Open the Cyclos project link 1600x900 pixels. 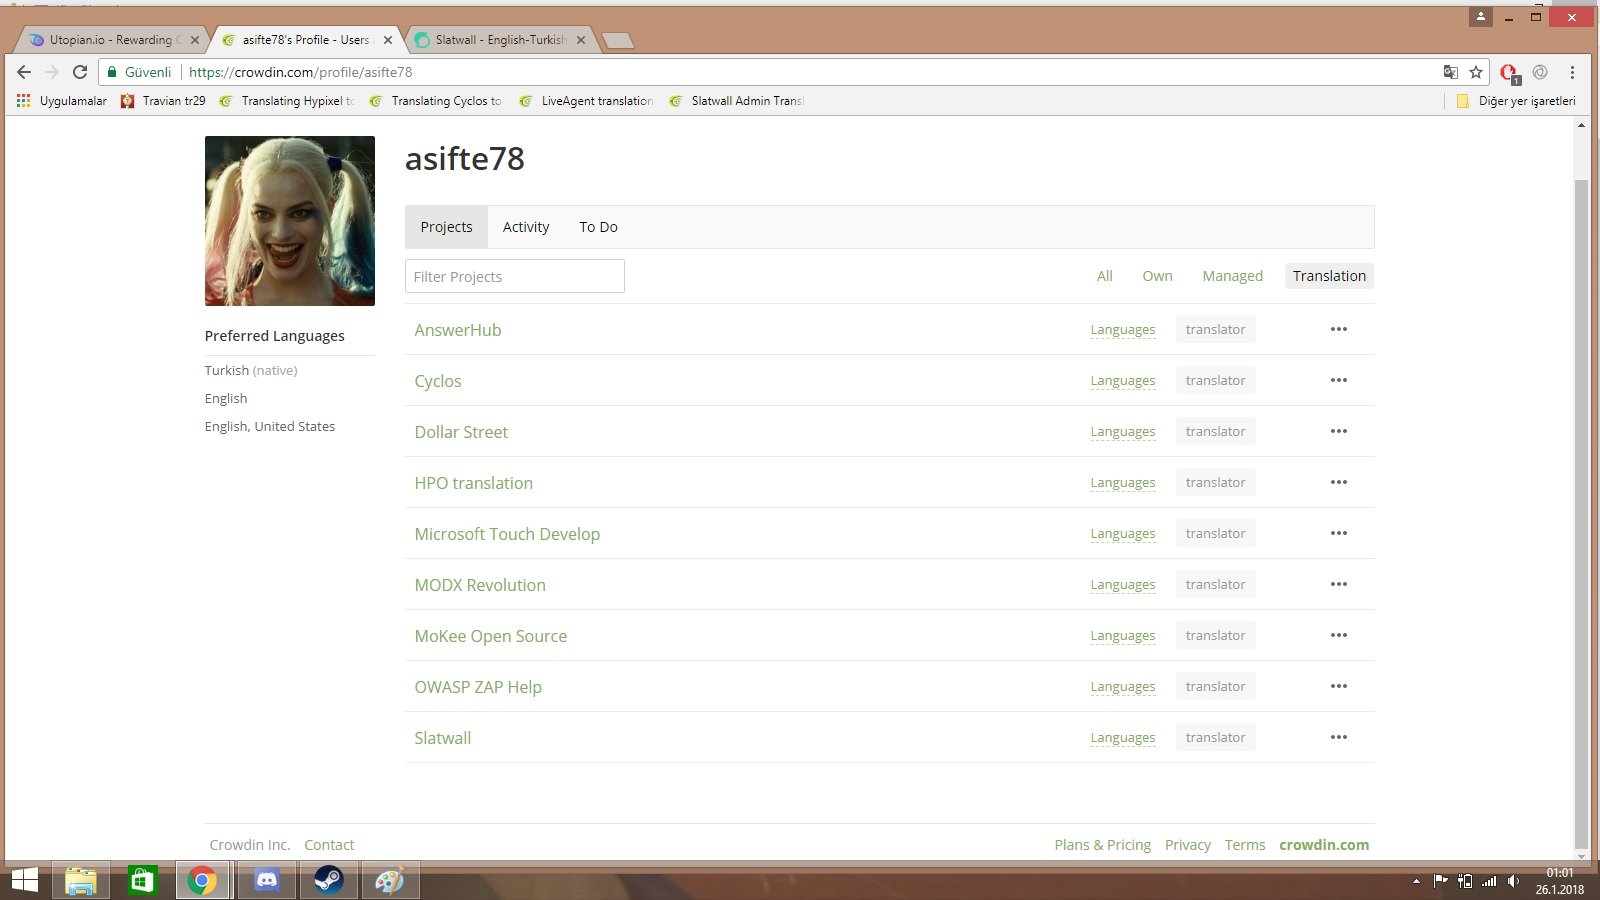pyautogui.click(x=438, y=381)
